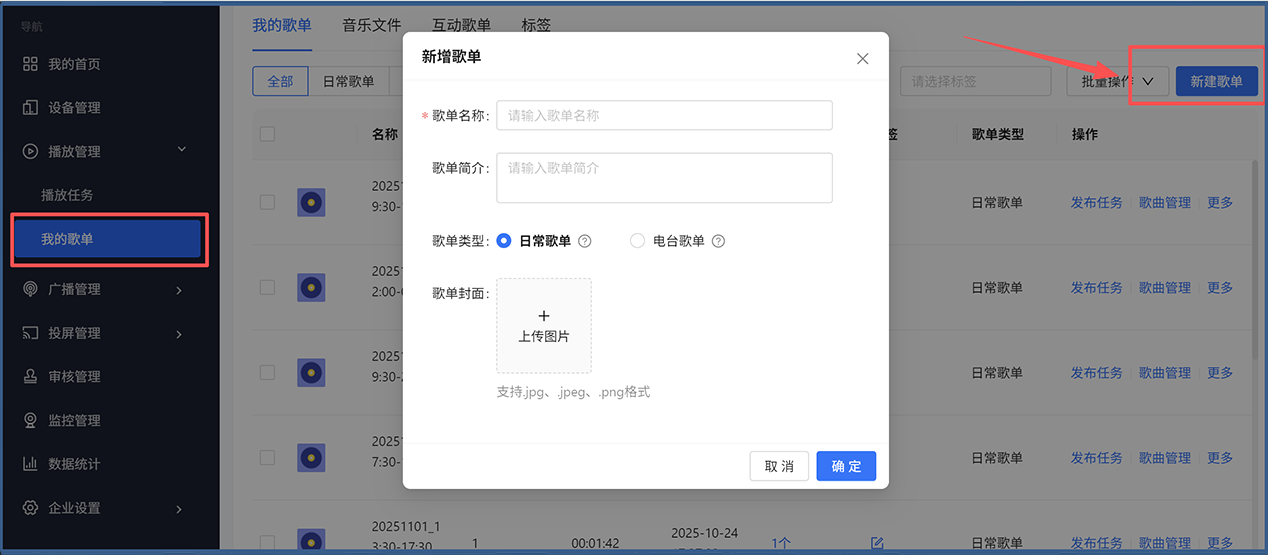The width and height of the screenshot is (1268, 555).
Task: Click help icon next to 日常歌单 radio
Action: point(585,241)
